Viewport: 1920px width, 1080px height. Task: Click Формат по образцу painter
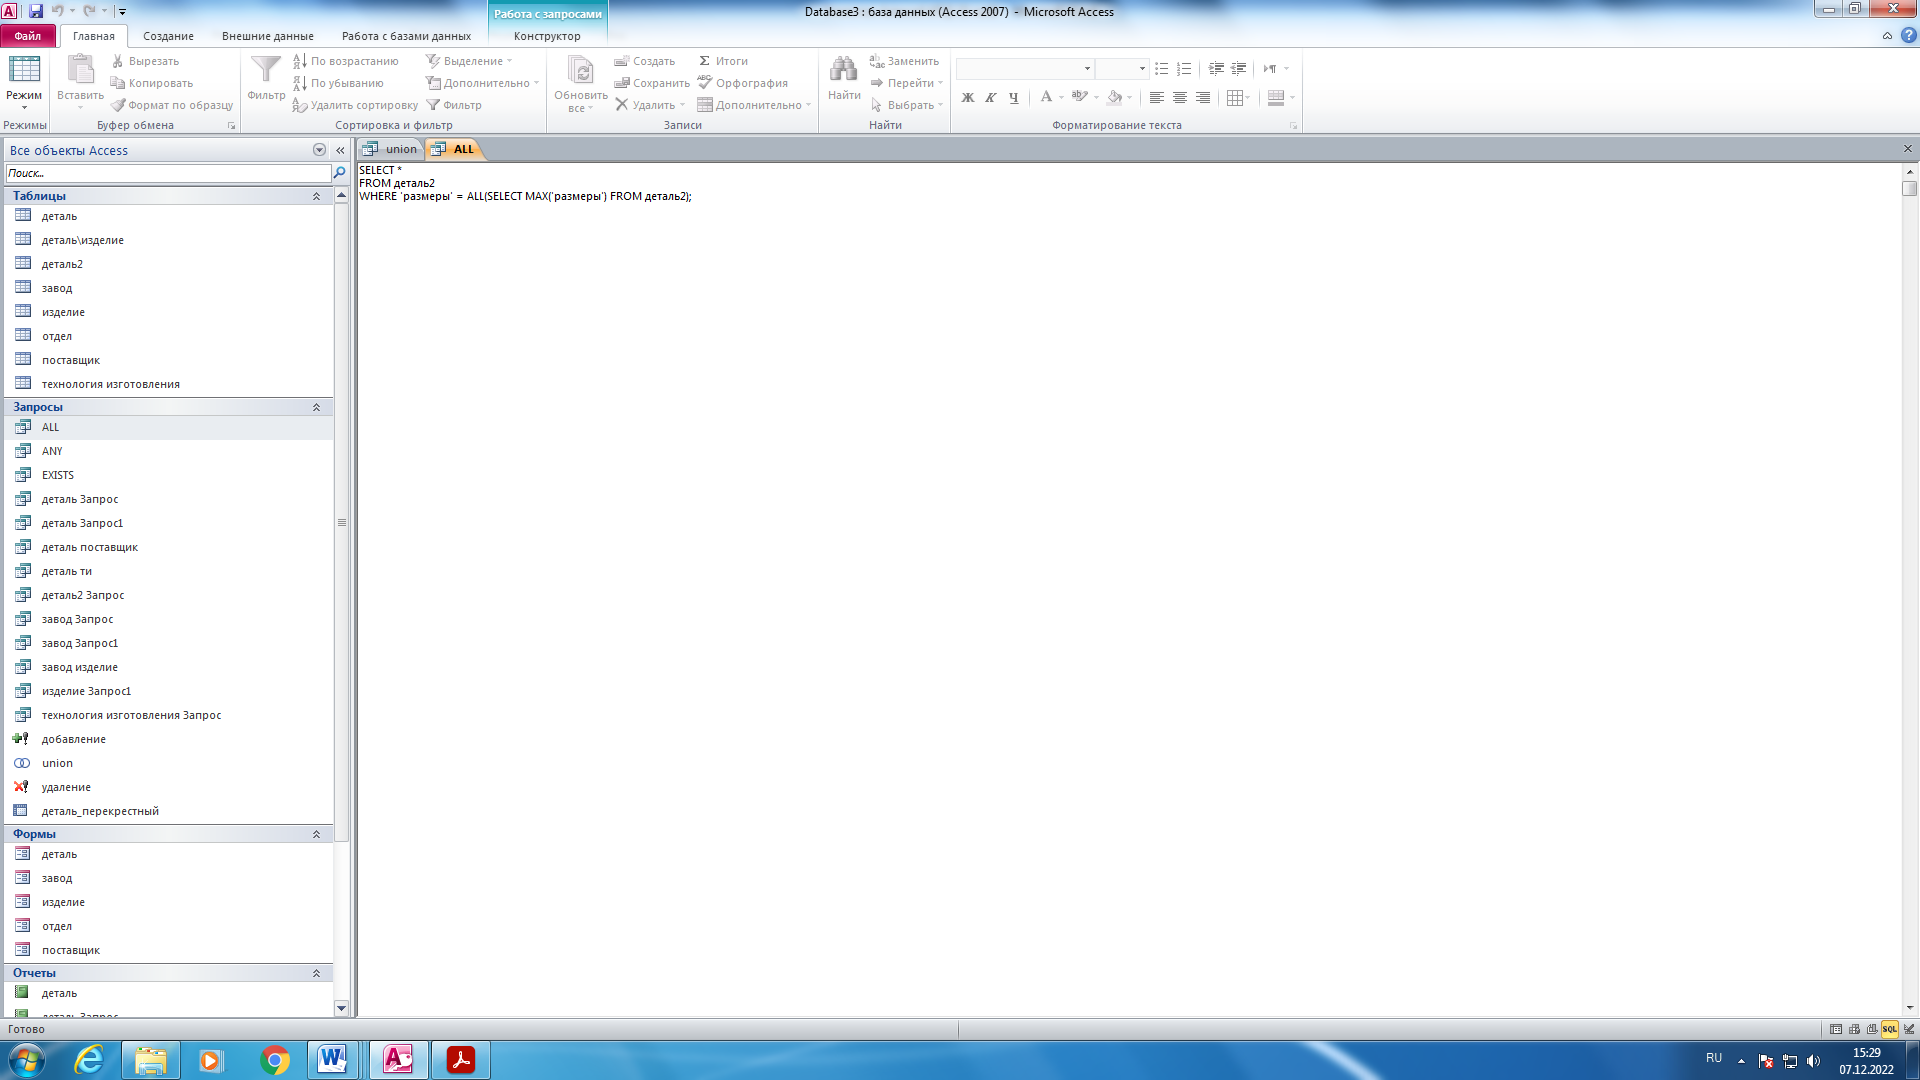171,105
